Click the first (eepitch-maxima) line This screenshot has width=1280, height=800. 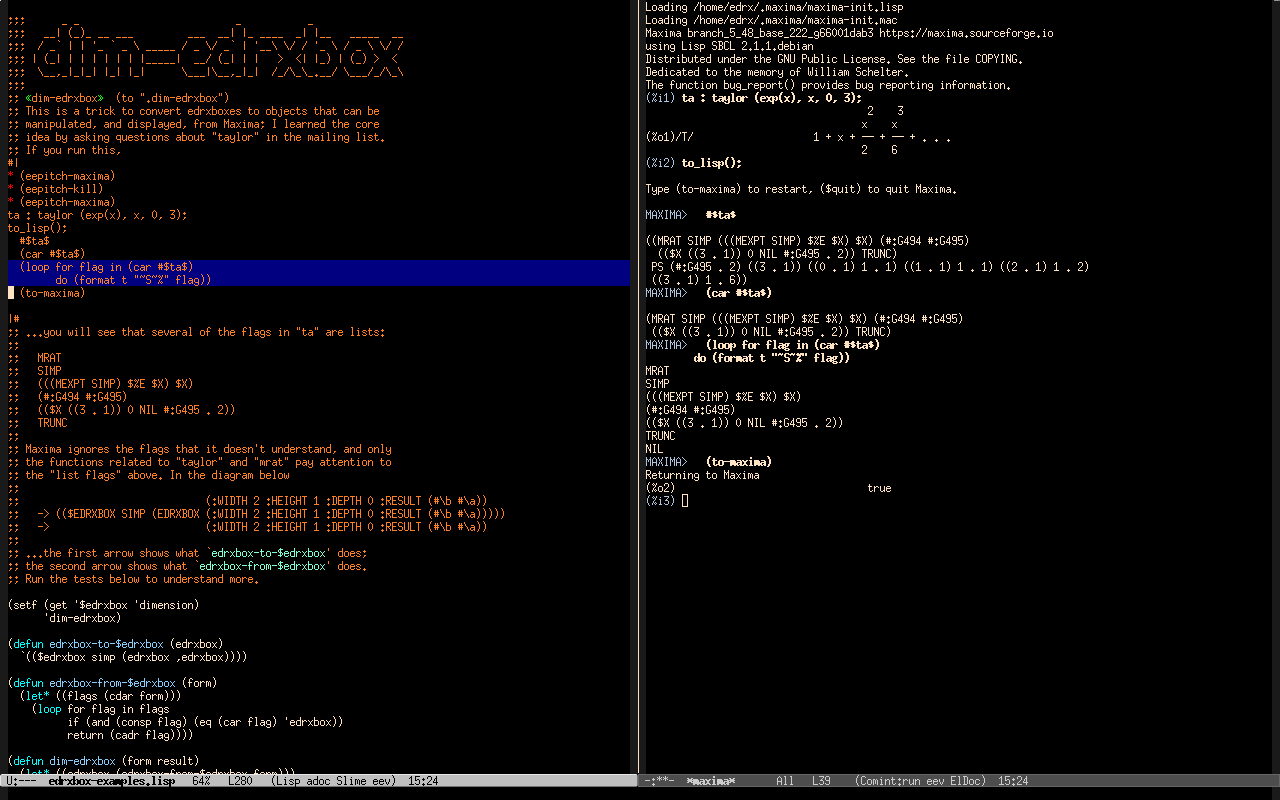click(x=66, y=176)
